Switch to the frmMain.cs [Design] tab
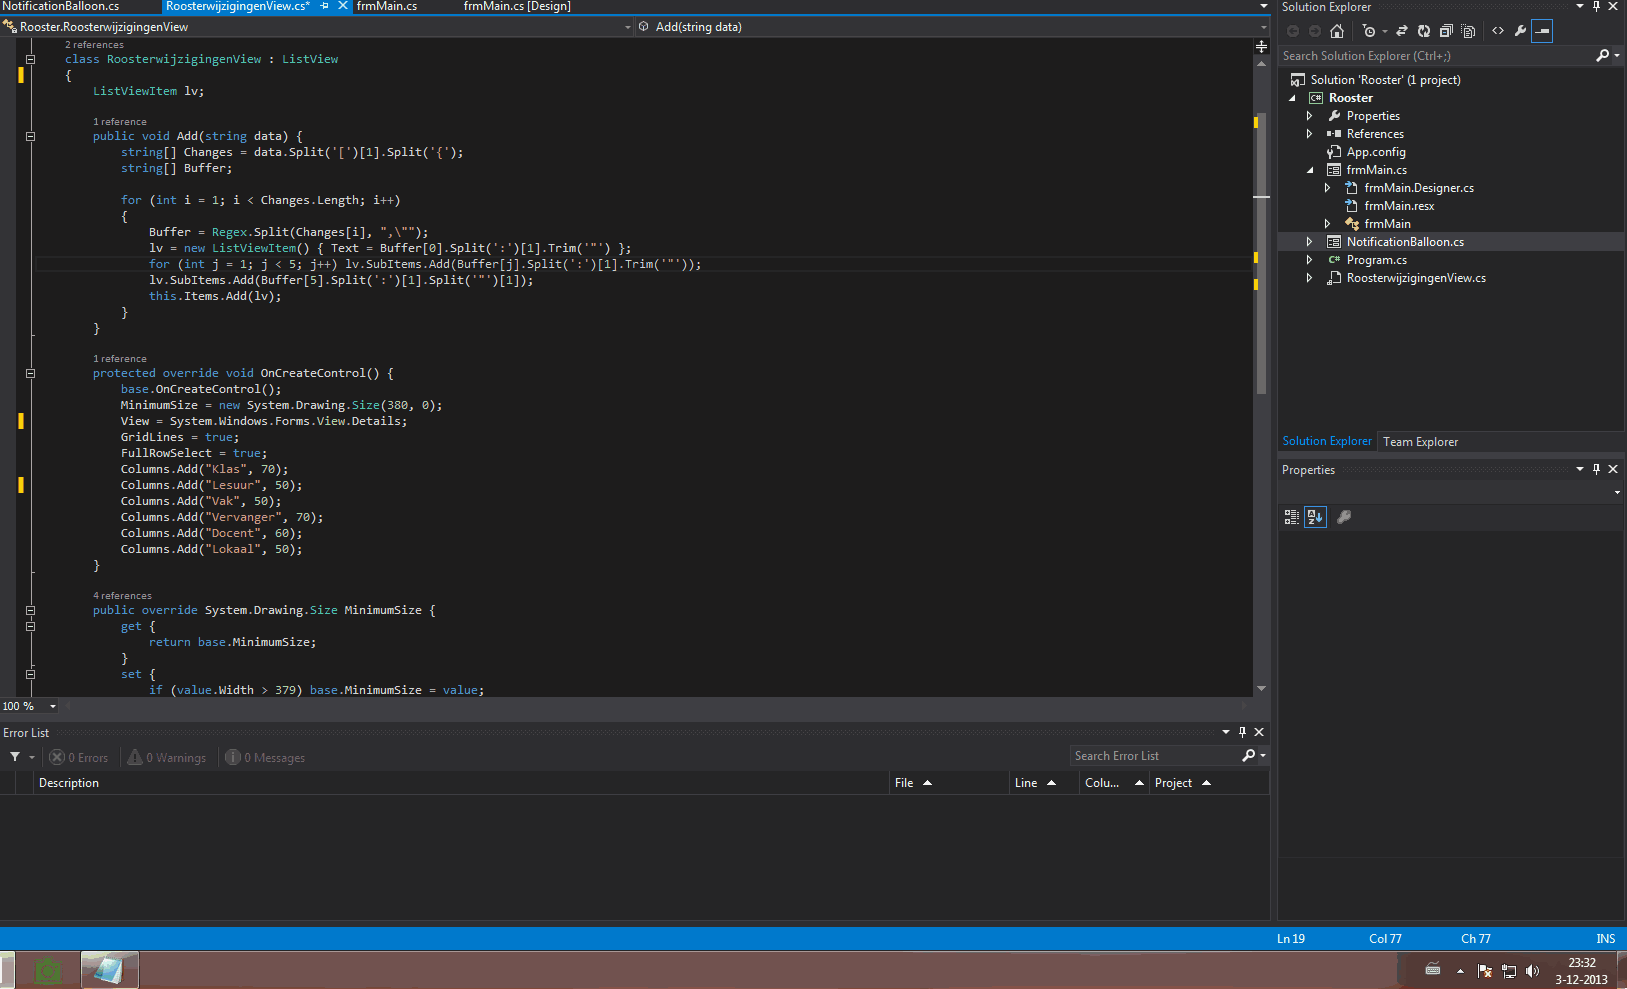The image size is (1627, 989). pos(517,7)
